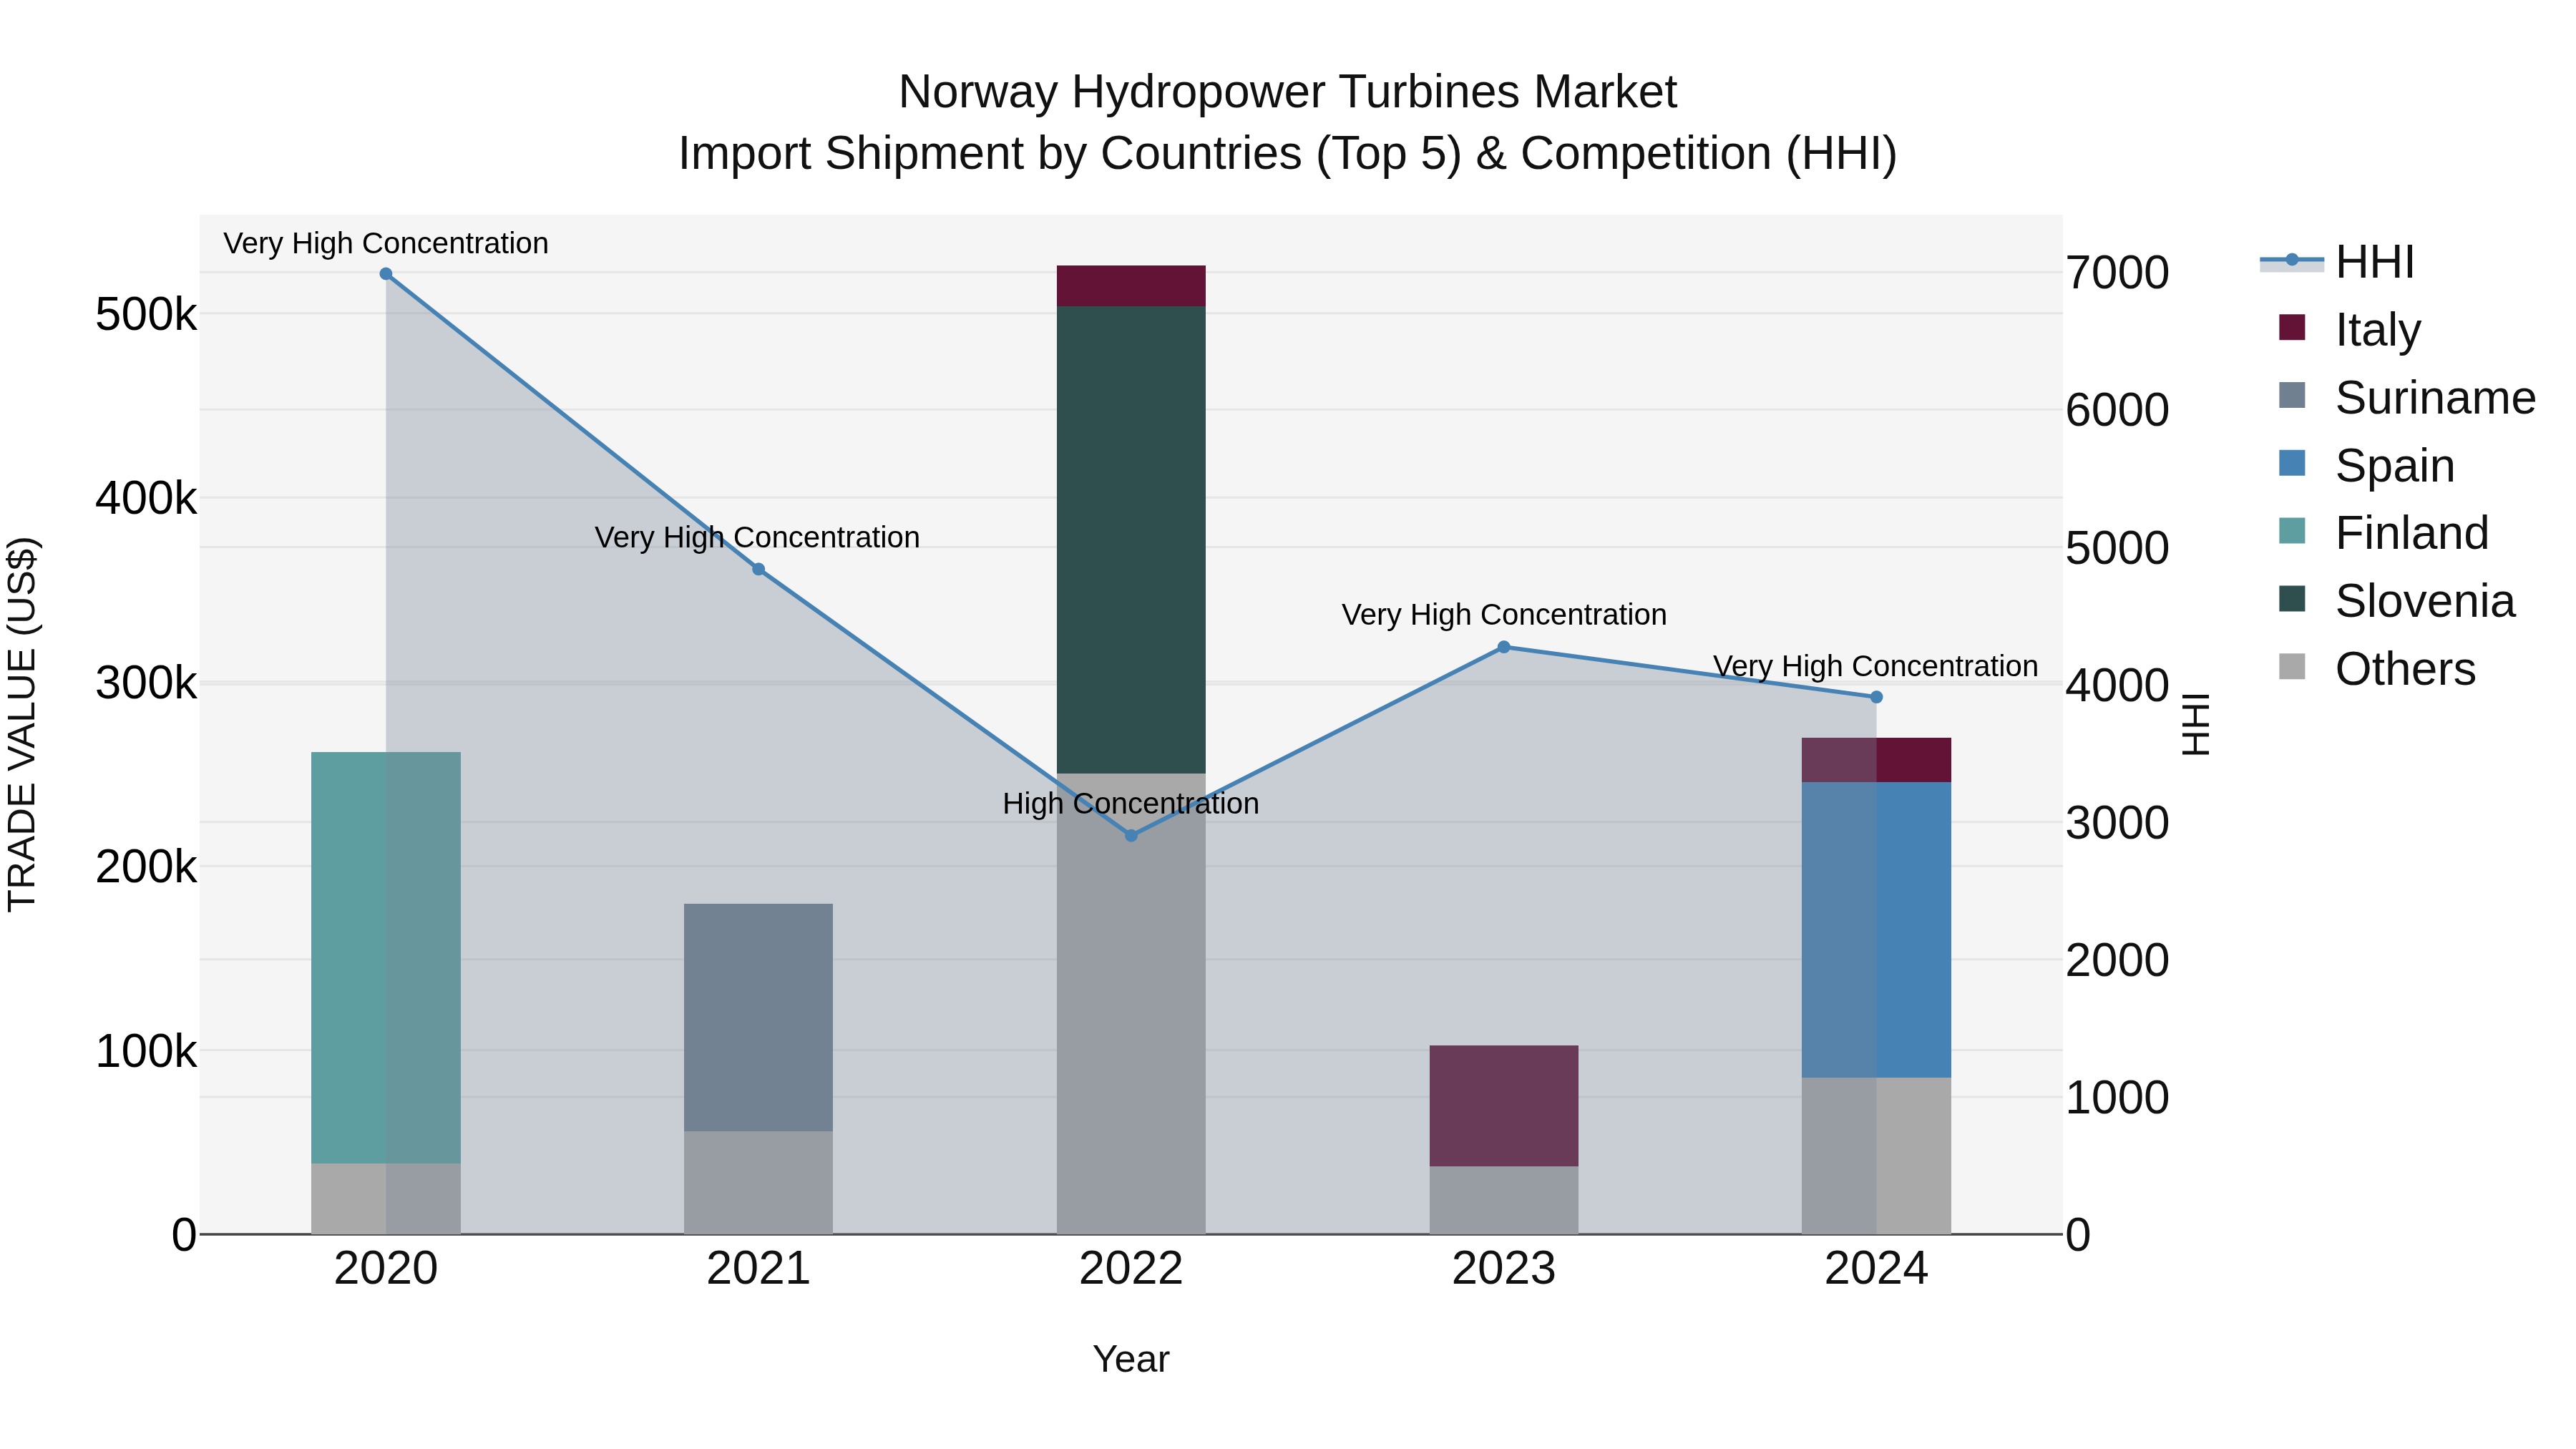Select the 2021 HHI data point
This screenshot has width=2576, height=1449.
coord(758,569)
